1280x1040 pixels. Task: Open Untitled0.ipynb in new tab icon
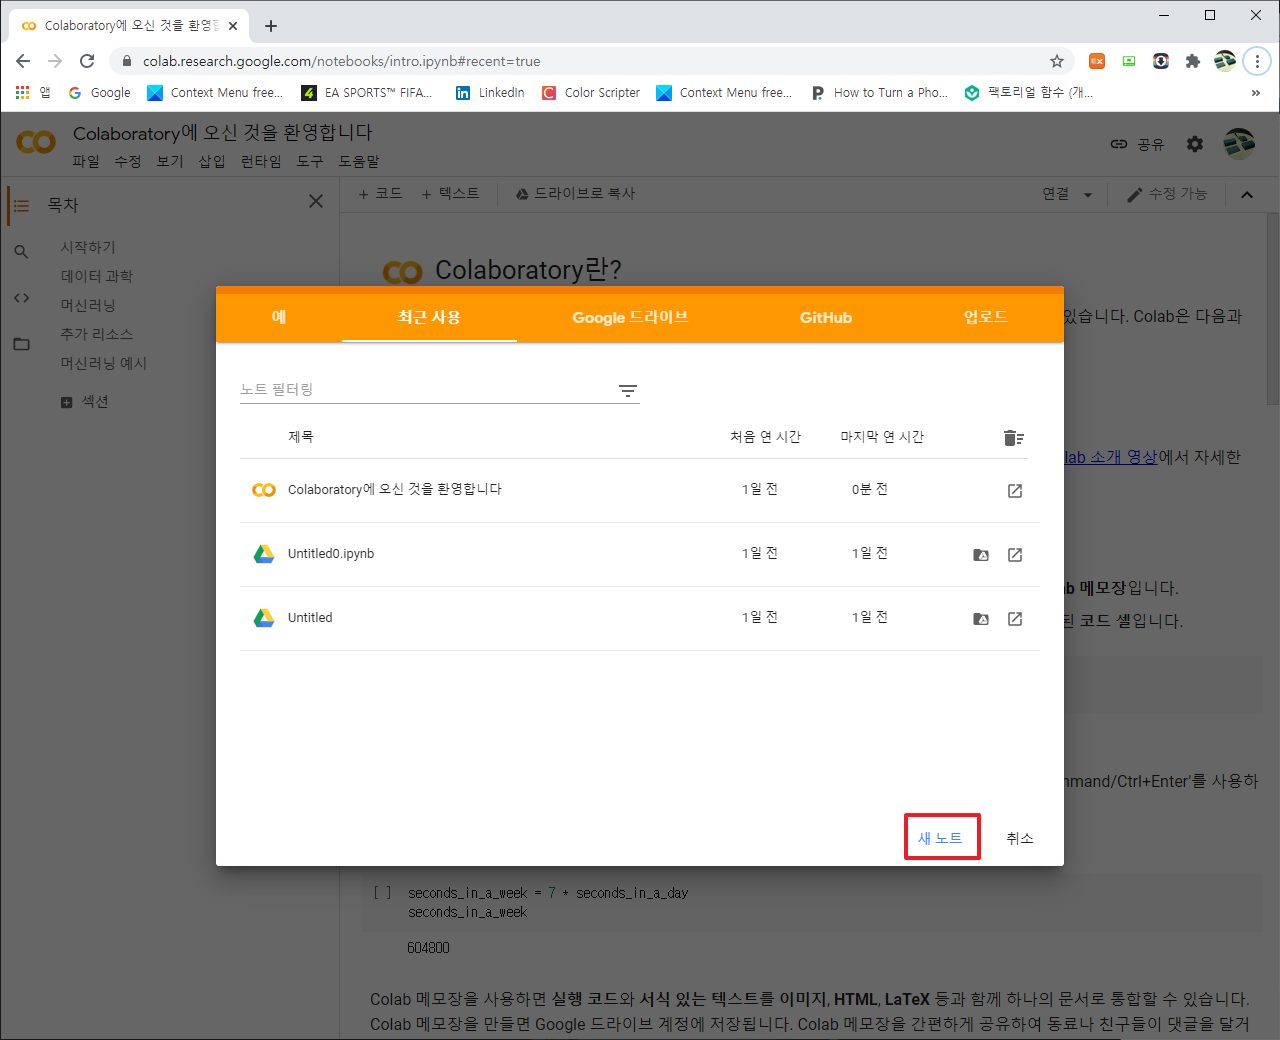[x=1015, y=555]
